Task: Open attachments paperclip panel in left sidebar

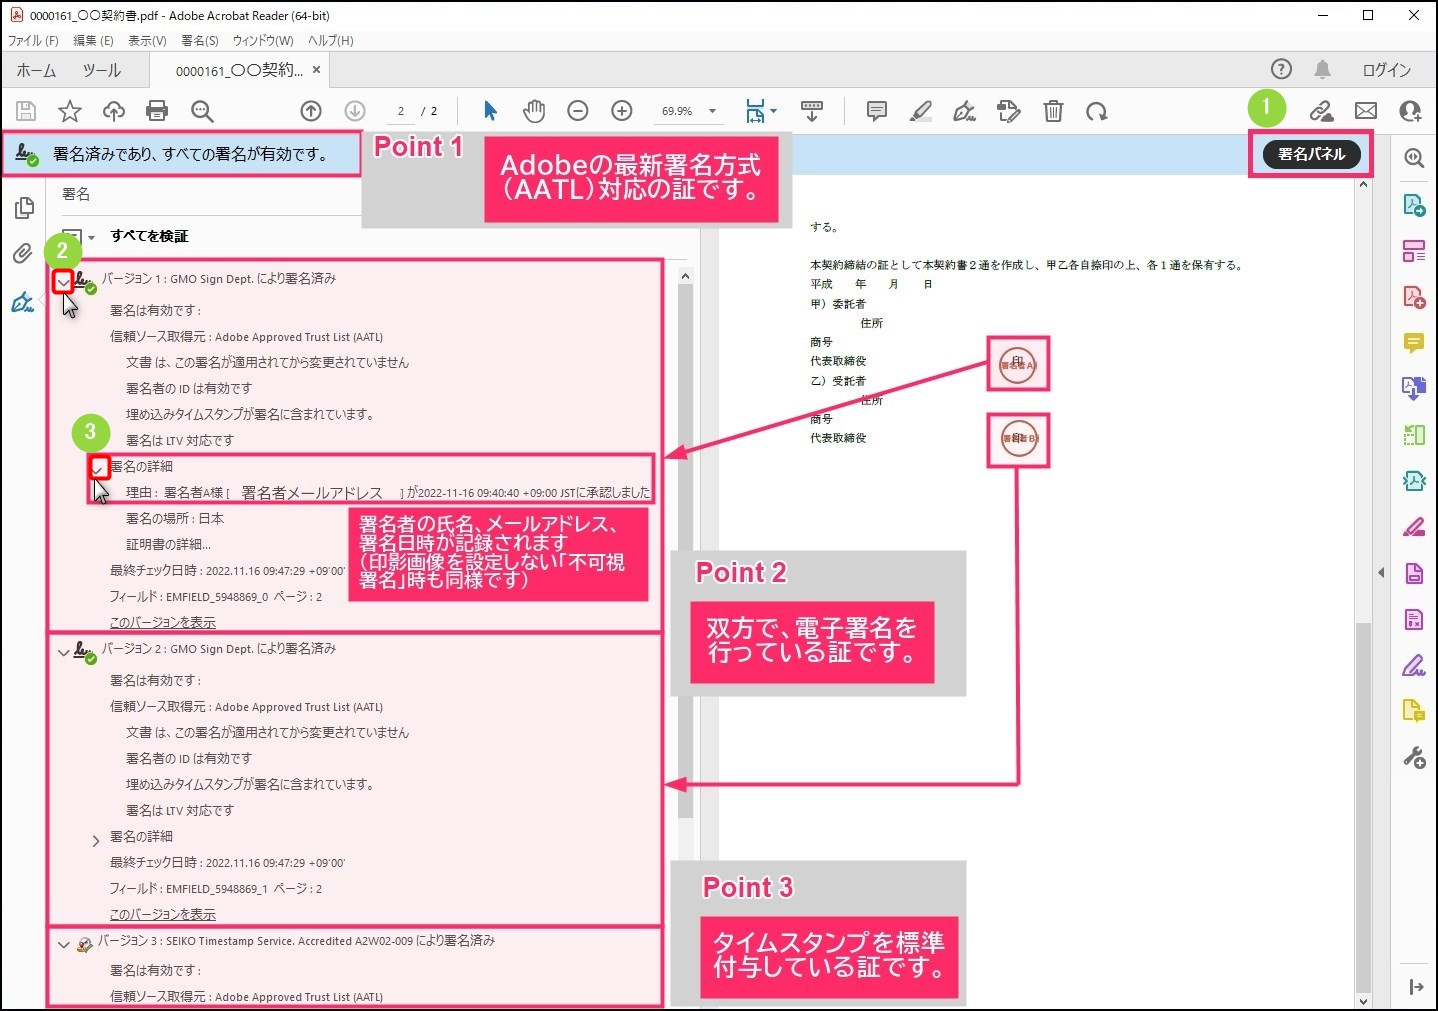Action: (23, 254)
